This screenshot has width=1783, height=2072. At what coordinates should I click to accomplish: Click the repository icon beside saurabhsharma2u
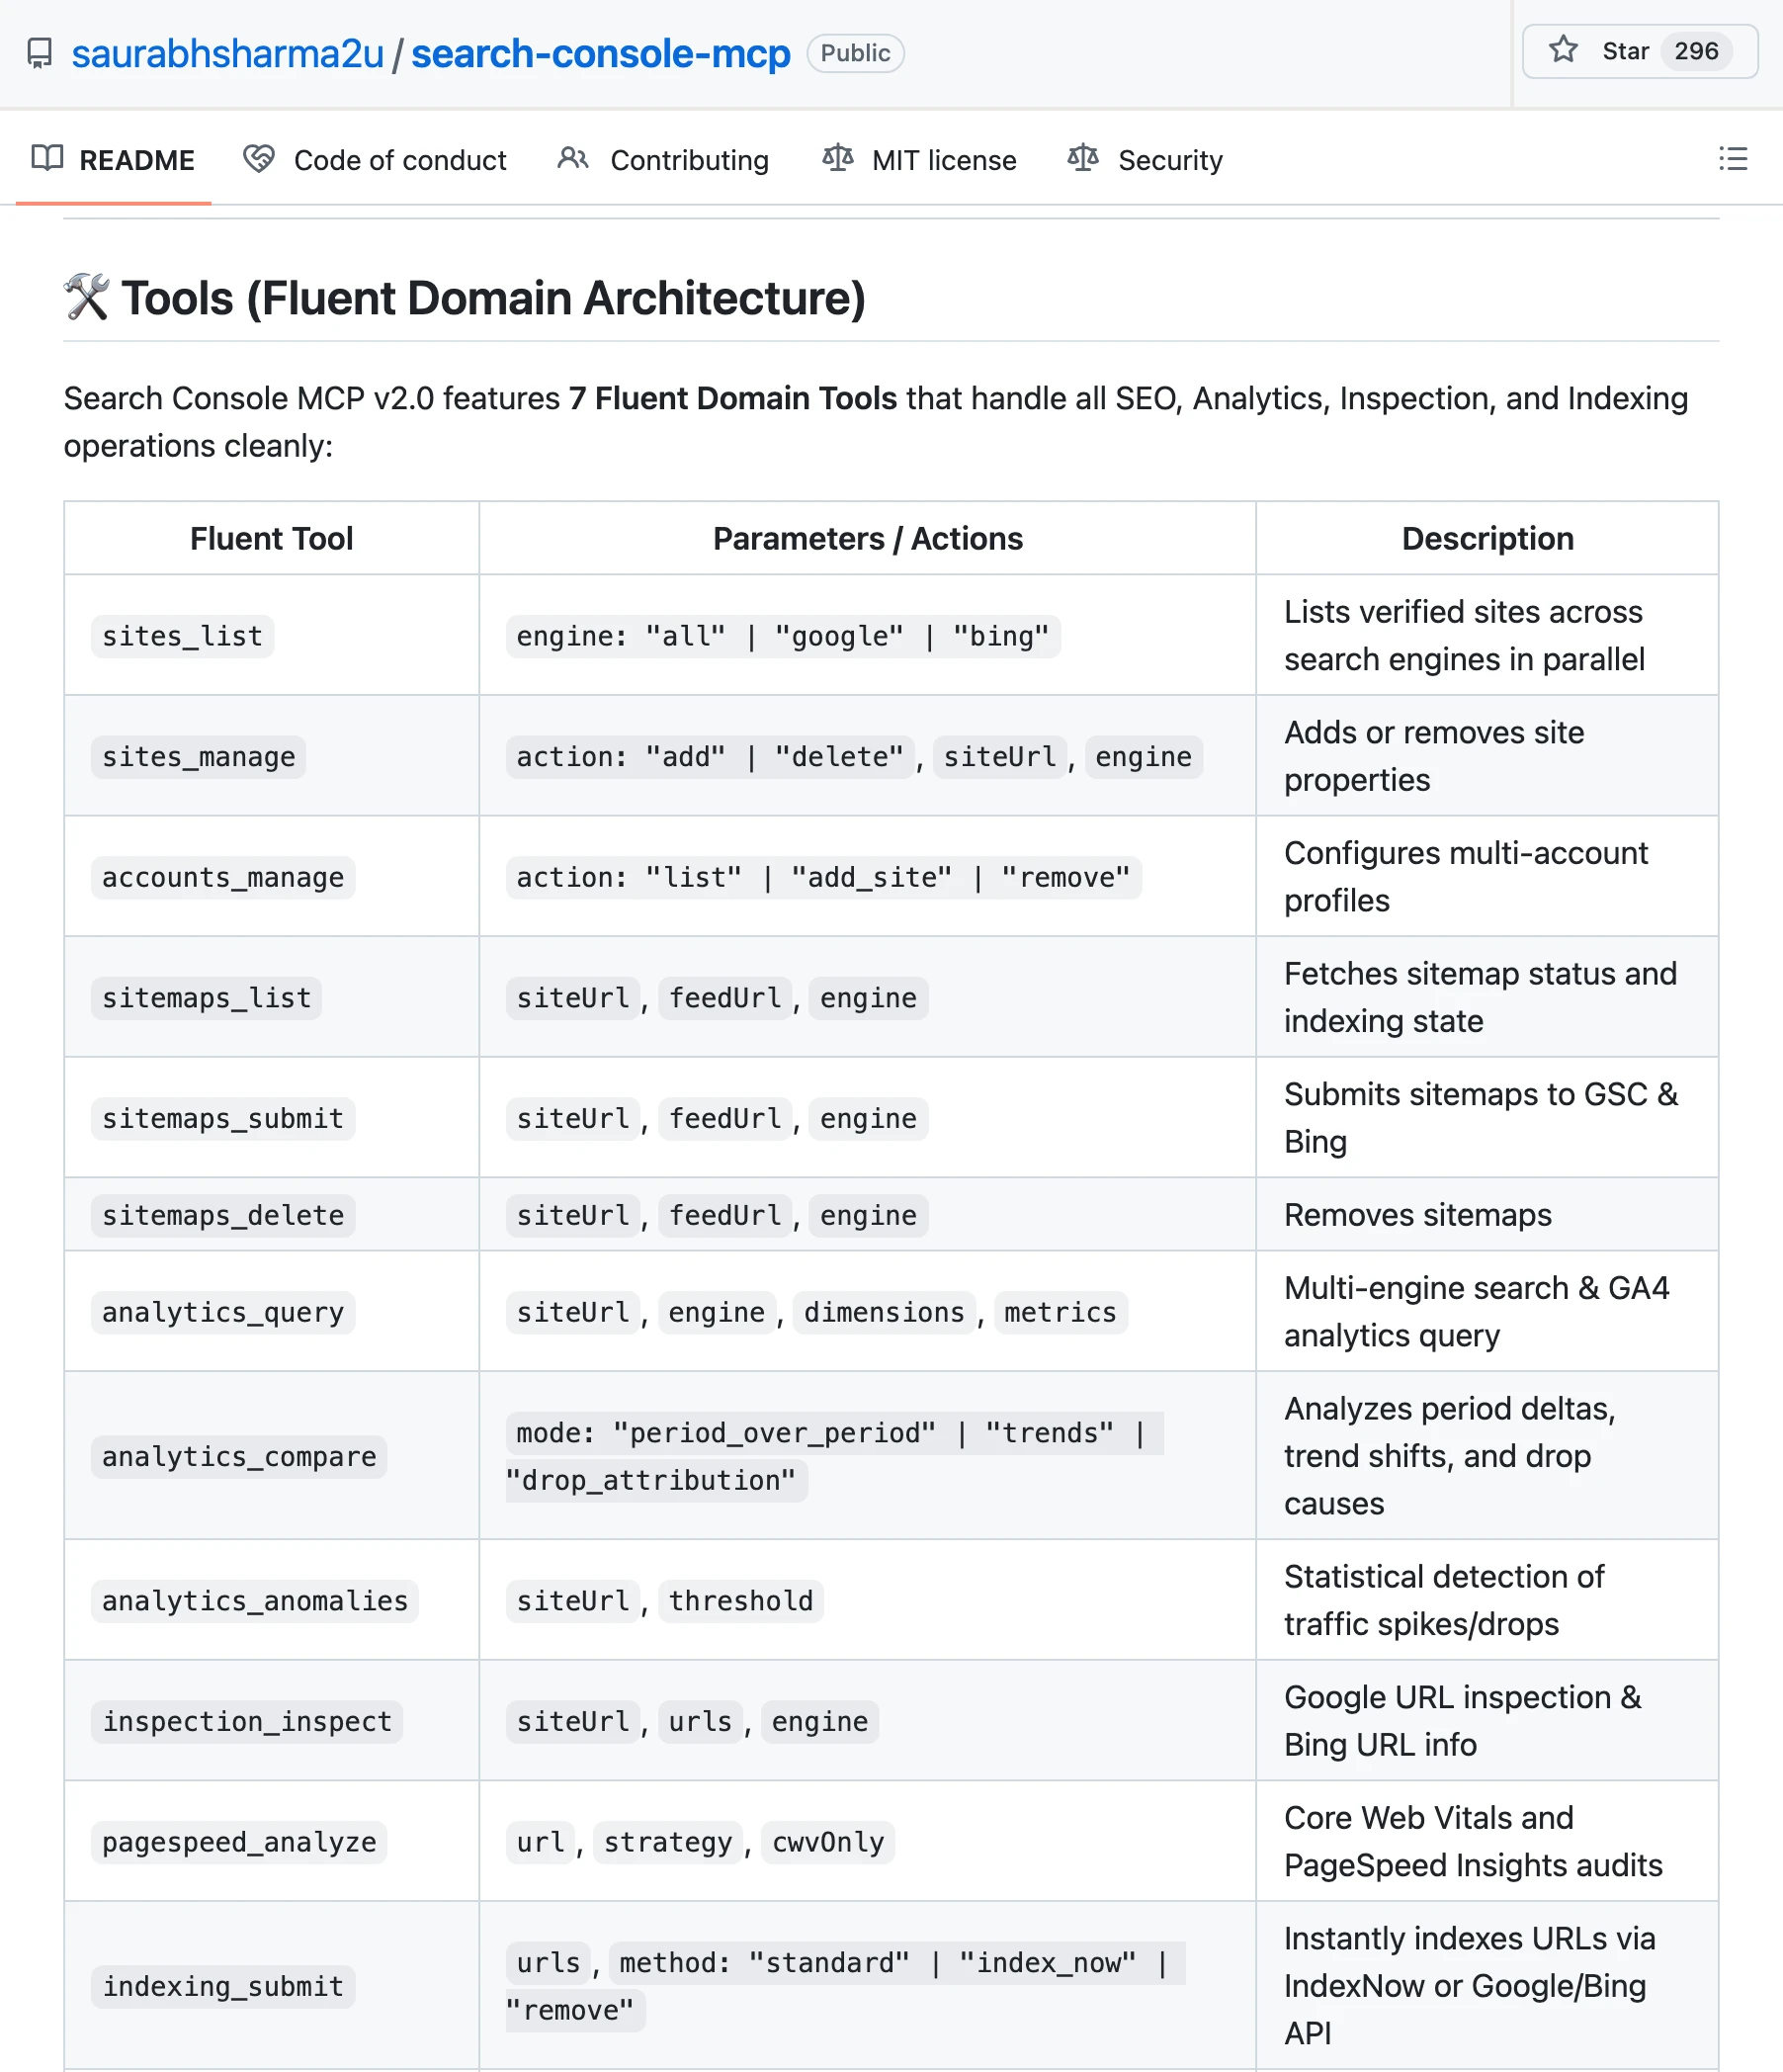tap(39, 54)
